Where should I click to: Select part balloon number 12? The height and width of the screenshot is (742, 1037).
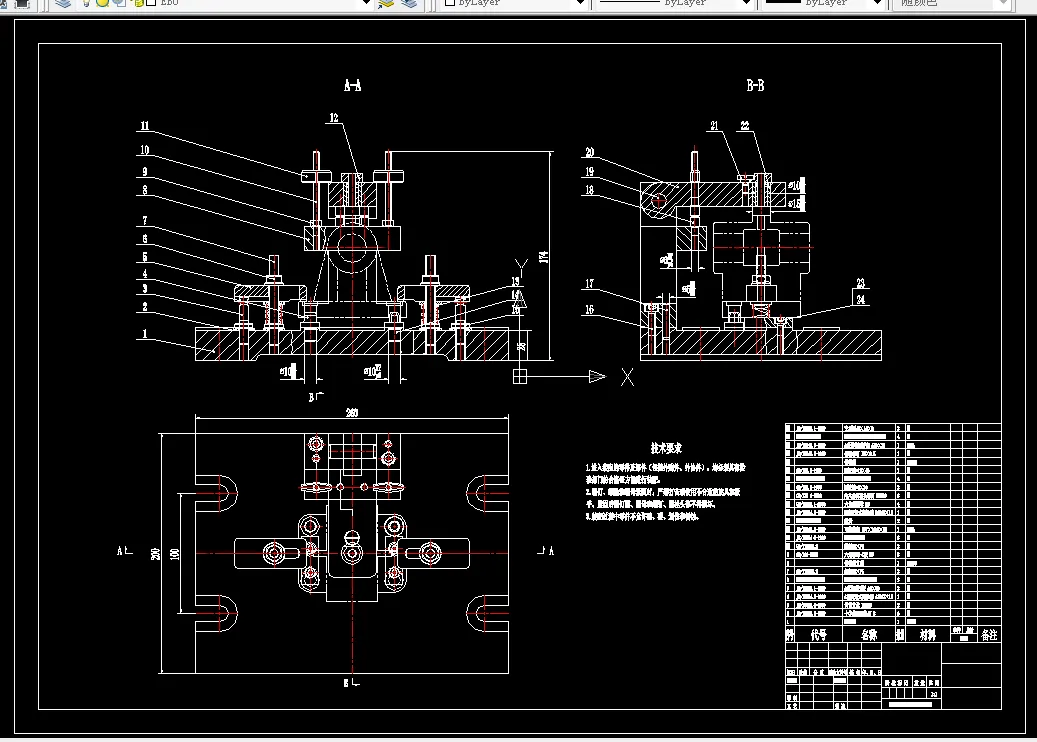pyautogui.click(x=334, y=118)
